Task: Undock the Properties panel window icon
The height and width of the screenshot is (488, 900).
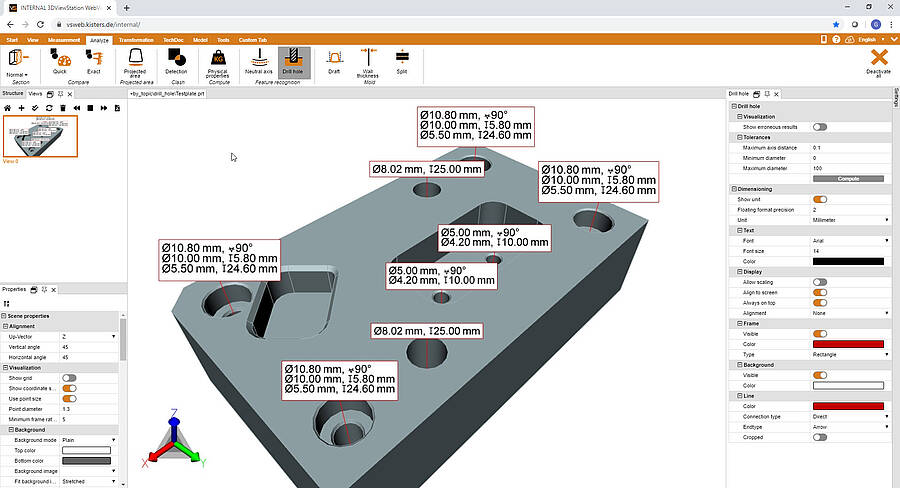Action: 34,290
